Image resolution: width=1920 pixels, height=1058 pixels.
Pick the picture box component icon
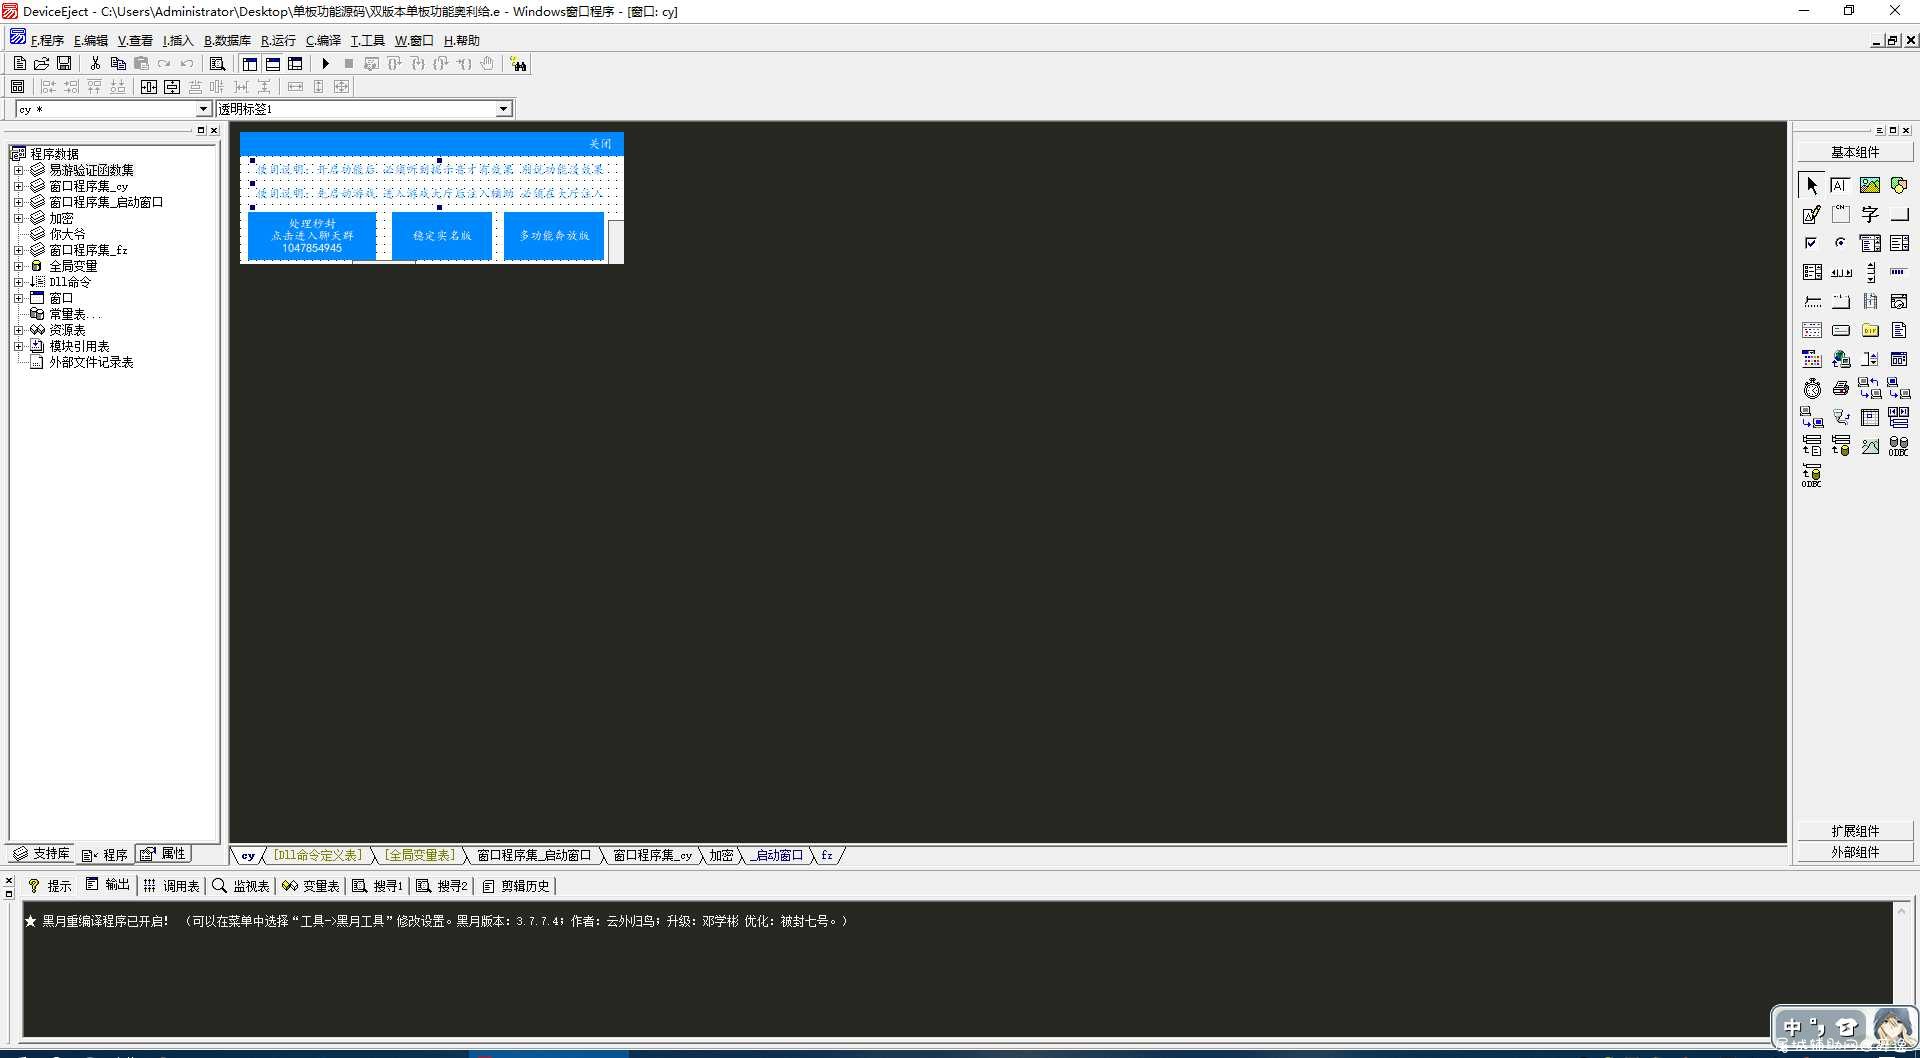pos(1869,185)
